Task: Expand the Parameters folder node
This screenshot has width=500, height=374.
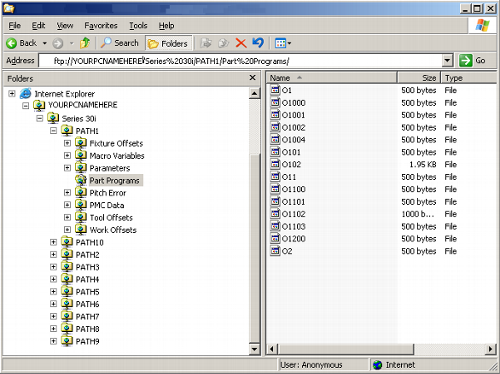Action: (67, 168)
